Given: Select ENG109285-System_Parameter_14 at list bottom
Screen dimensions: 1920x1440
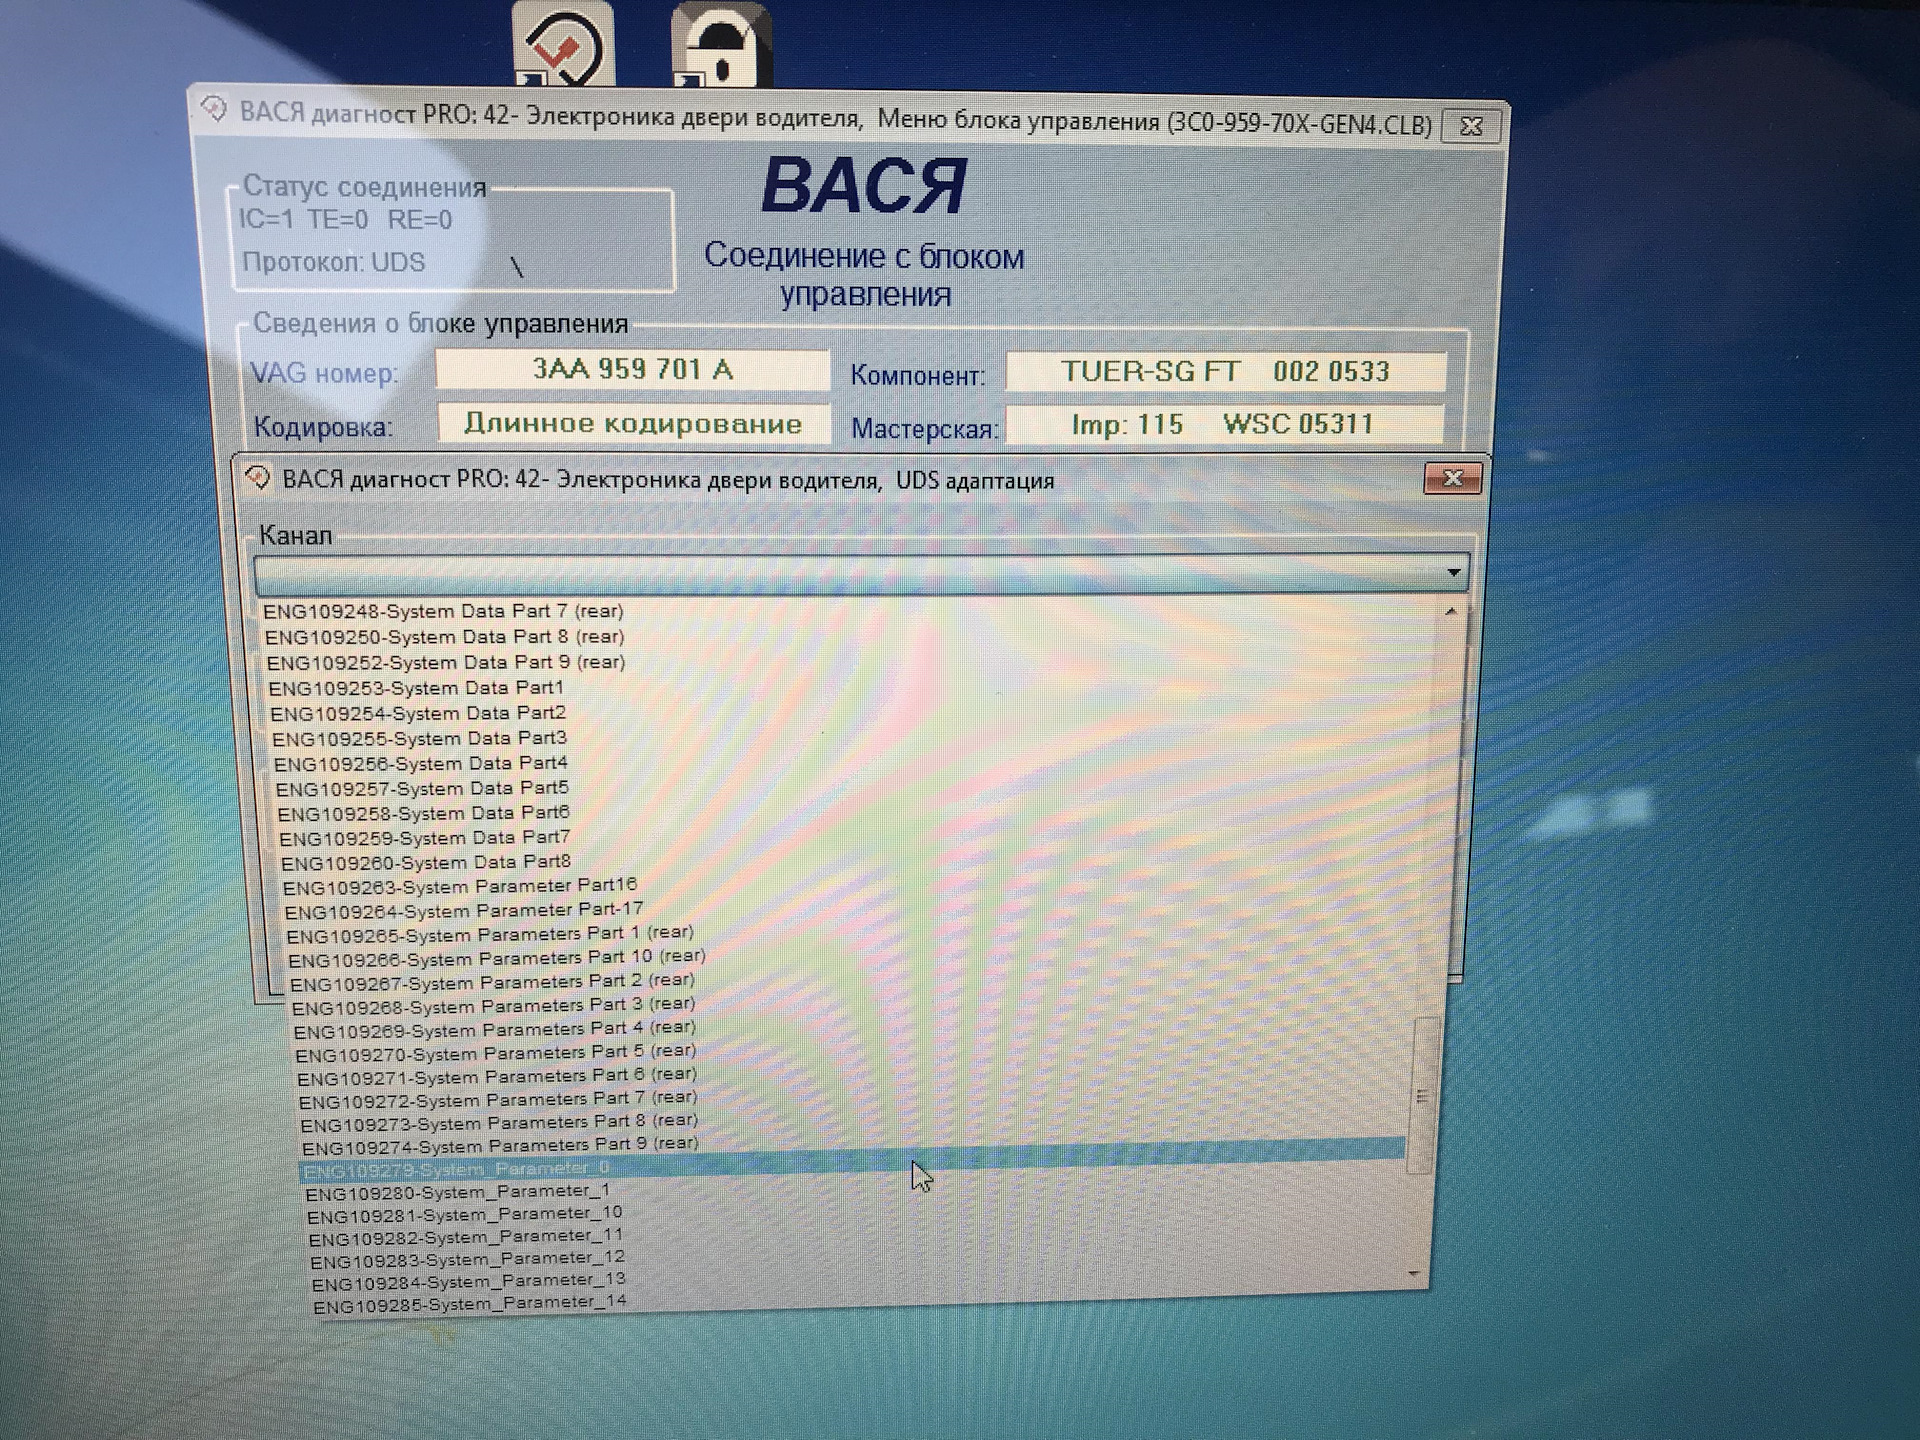Looking at the screenshot, I should (x=470, y=1301).
